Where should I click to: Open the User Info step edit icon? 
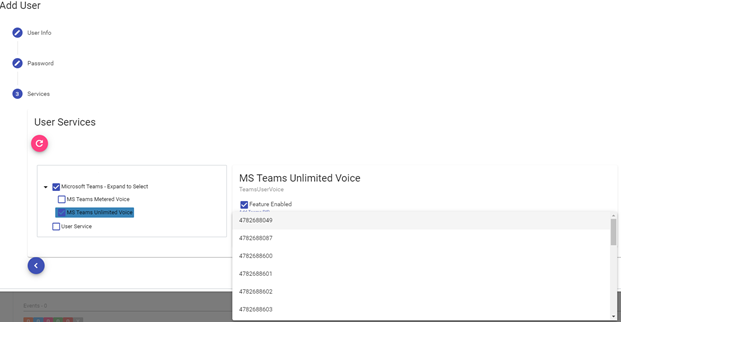[x=17, y=33]
